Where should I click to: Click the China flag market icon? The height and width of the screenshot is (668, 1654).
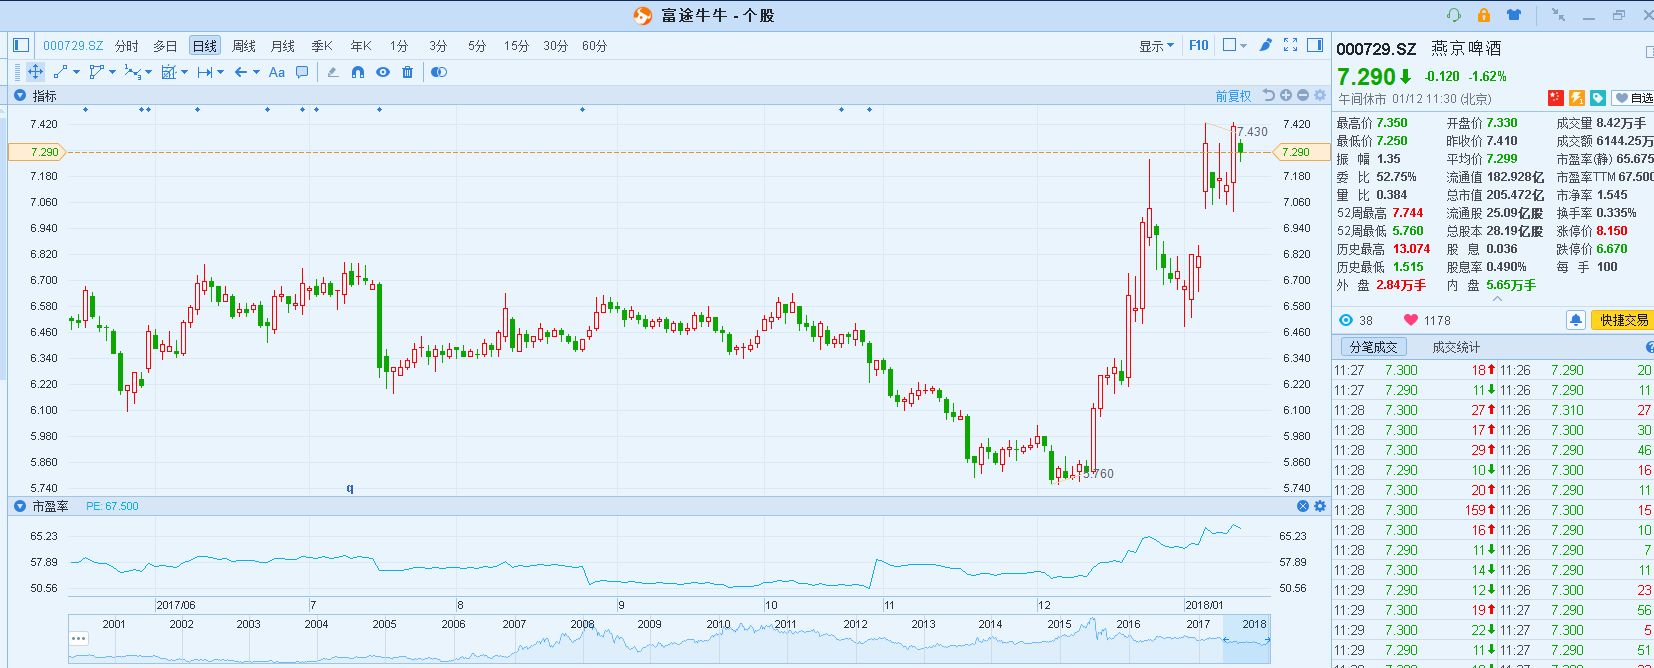[1555, 97]
